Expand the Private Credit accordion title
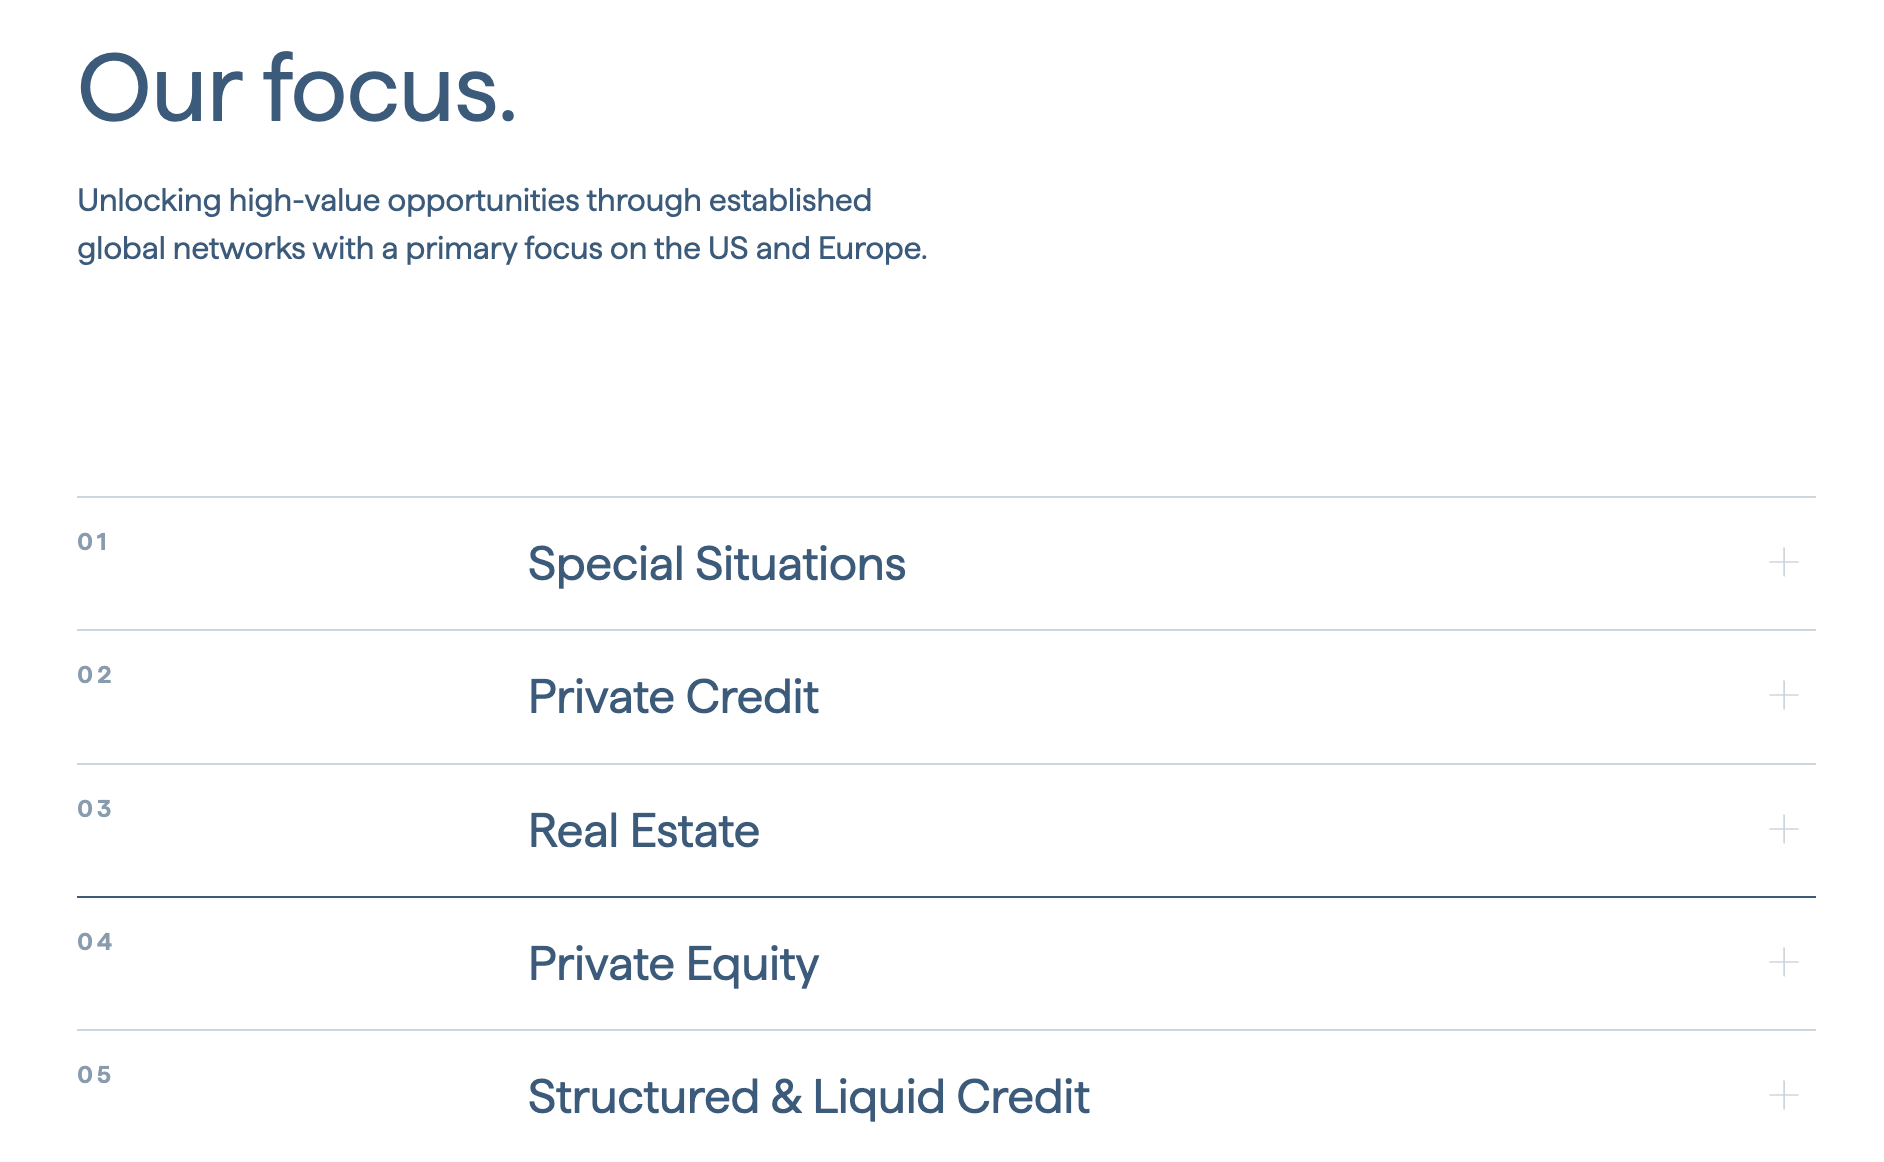This screenshot has height=1162, width=1884. point(673,697)
